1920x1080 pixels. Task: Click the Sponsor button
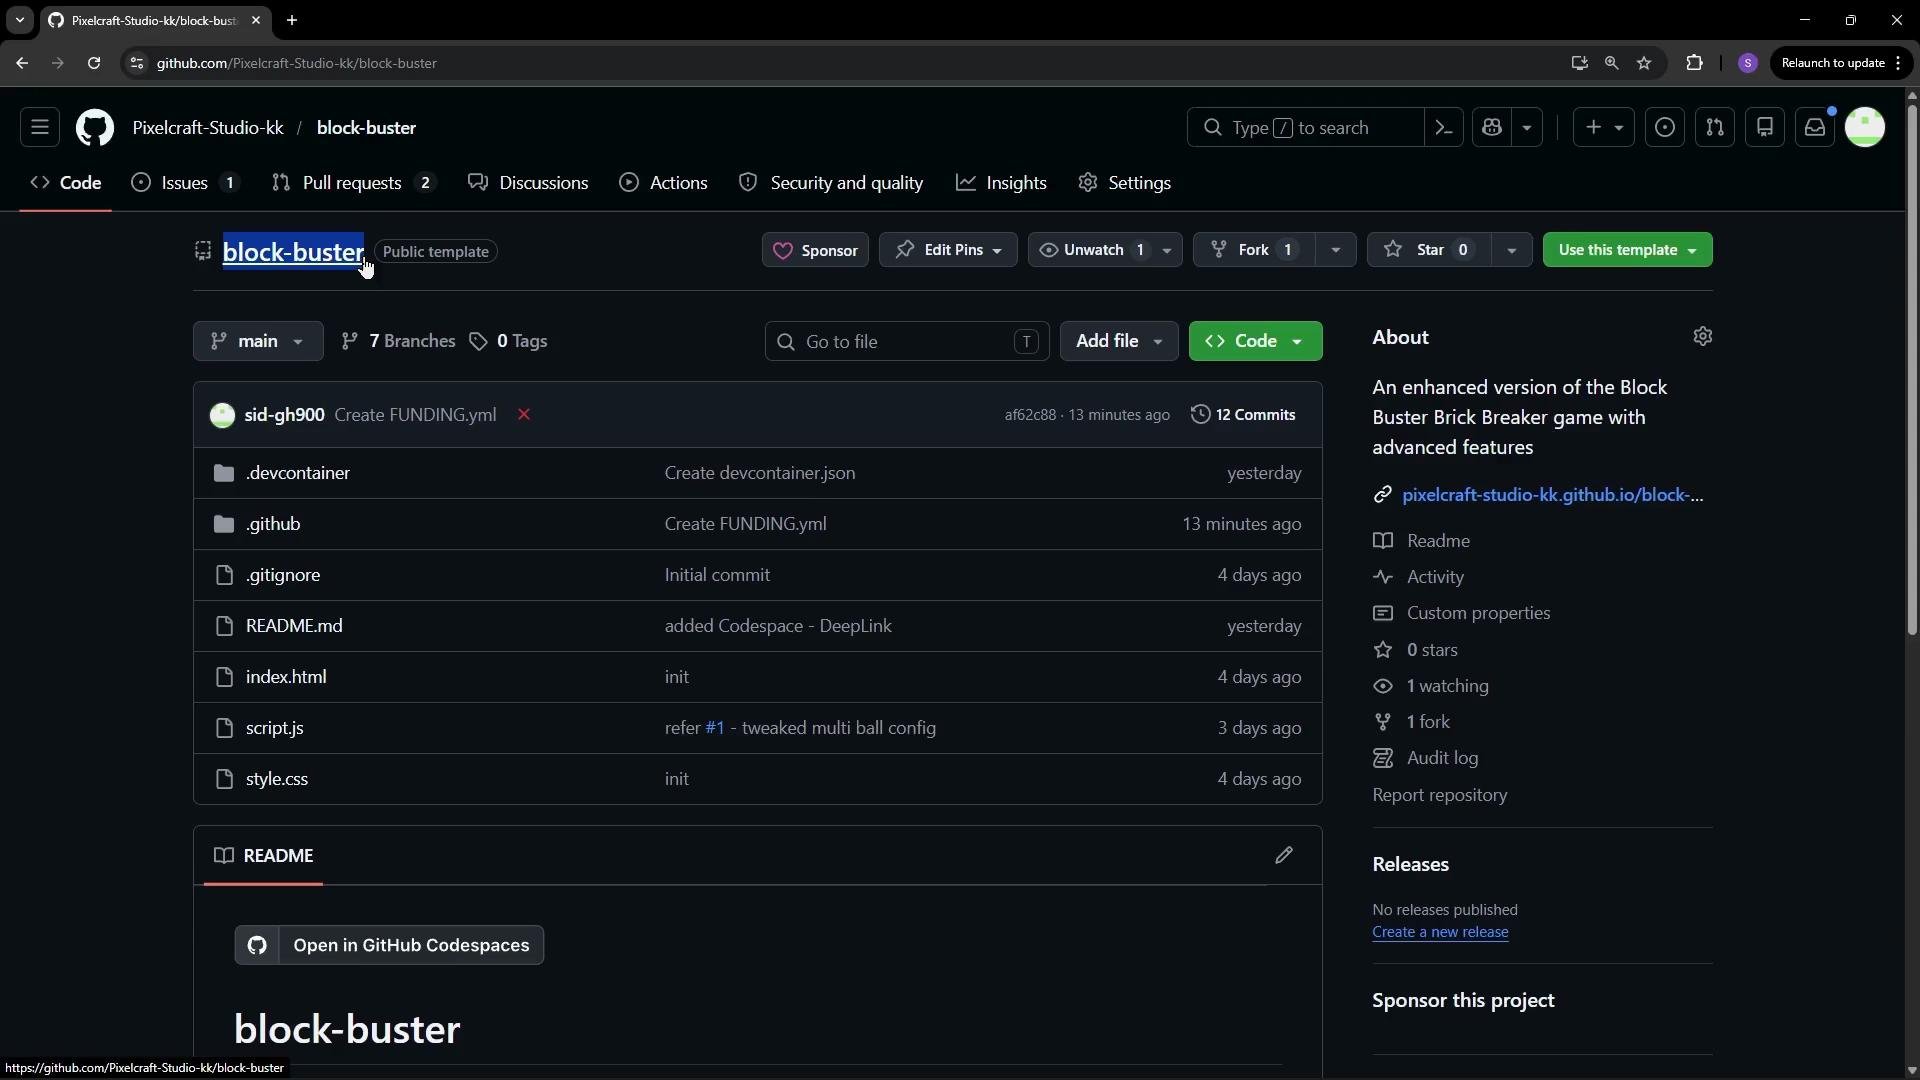[x=815, y=250]
